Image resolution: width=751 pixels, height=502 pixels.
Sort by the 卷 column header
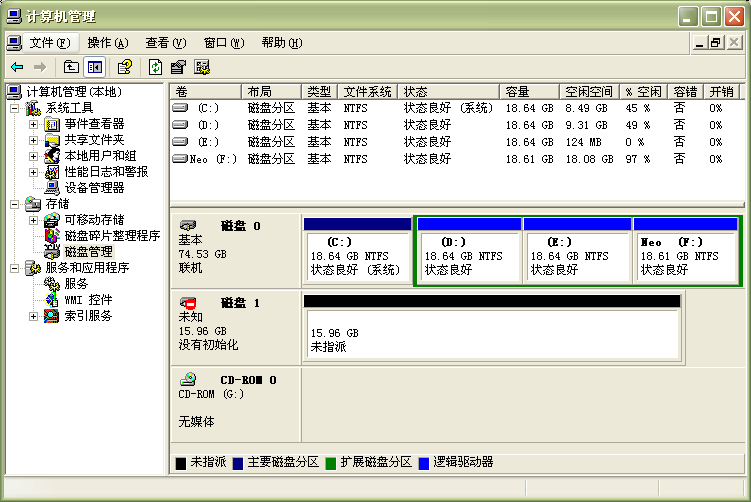coord(205,91)
